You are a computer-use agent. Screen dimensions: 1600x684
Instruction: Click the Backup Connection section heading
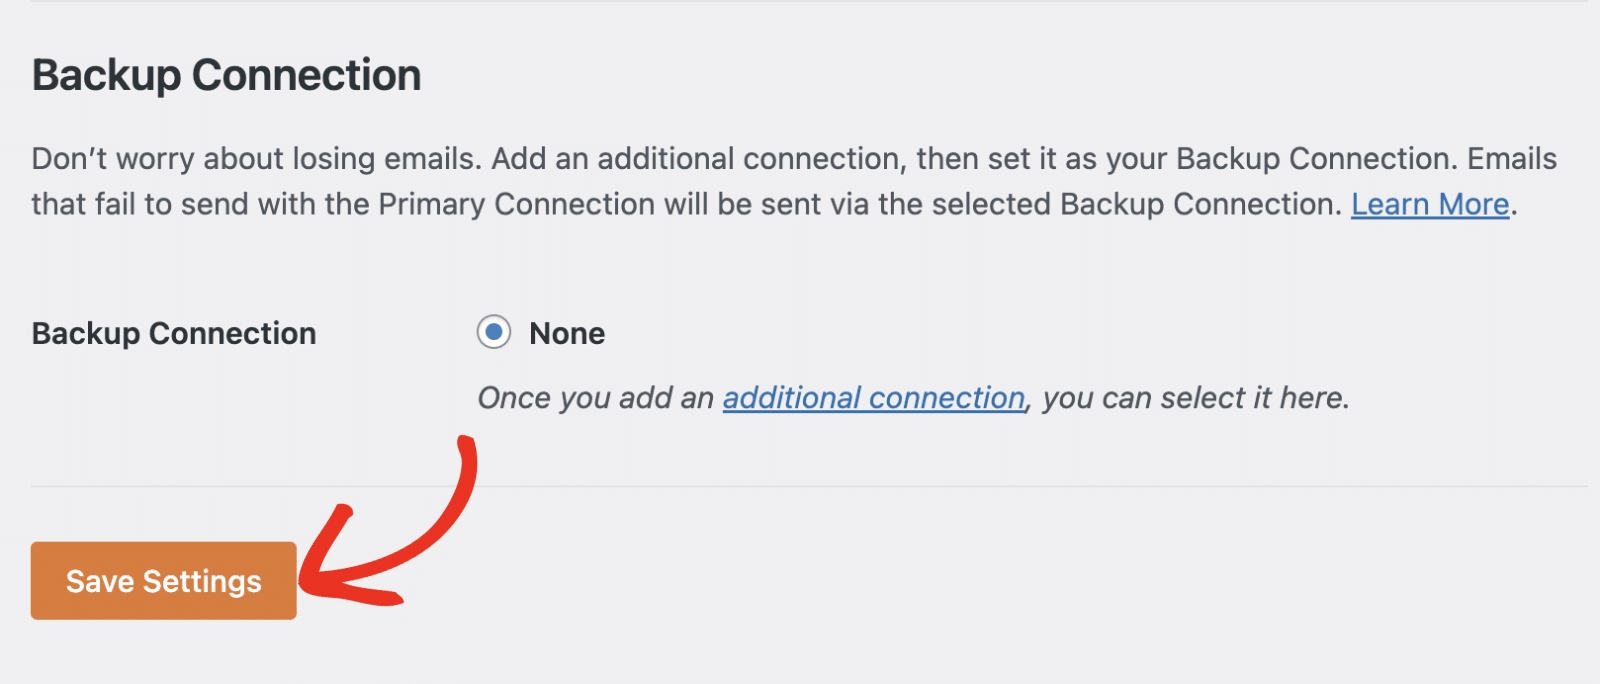(x=226, y=75)
